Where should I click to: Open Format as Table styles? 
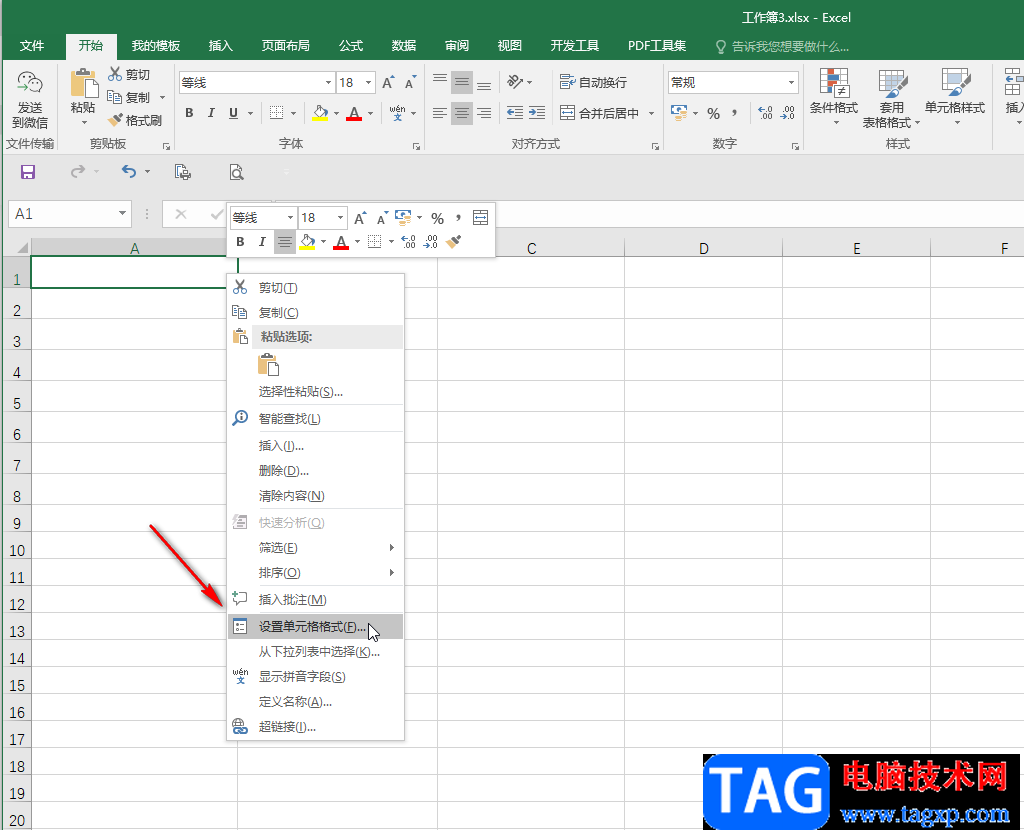point(891,98)
